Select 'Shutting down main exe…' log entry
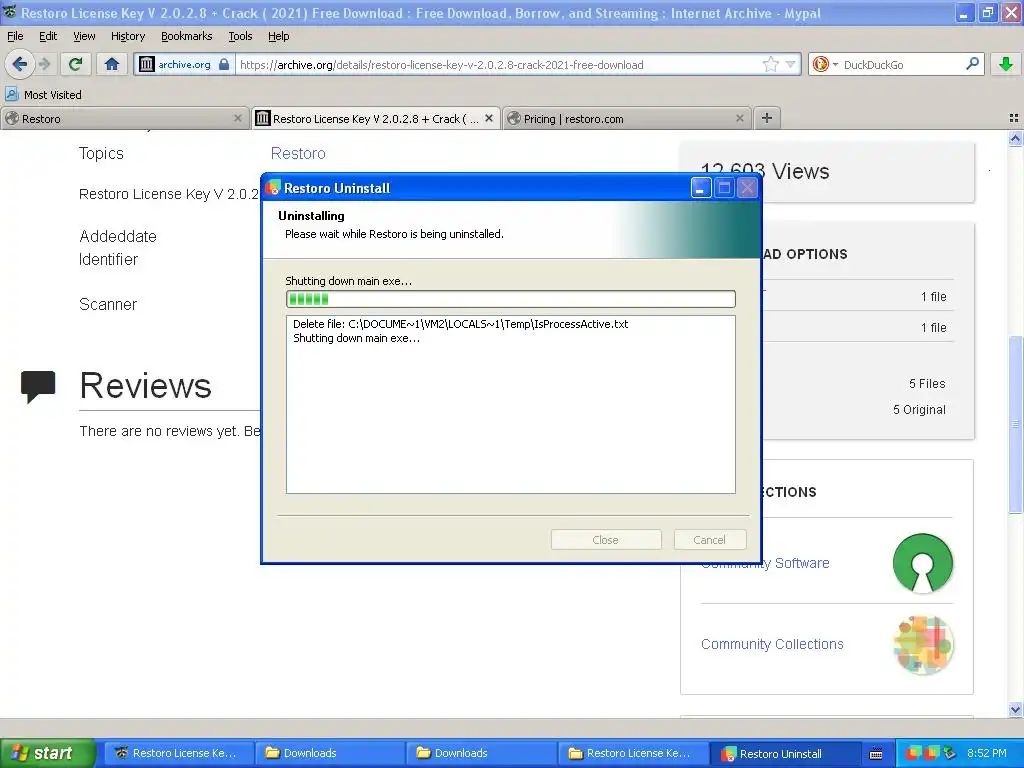Viewport: 1024px width, 768px height. (x=357, y=338)
